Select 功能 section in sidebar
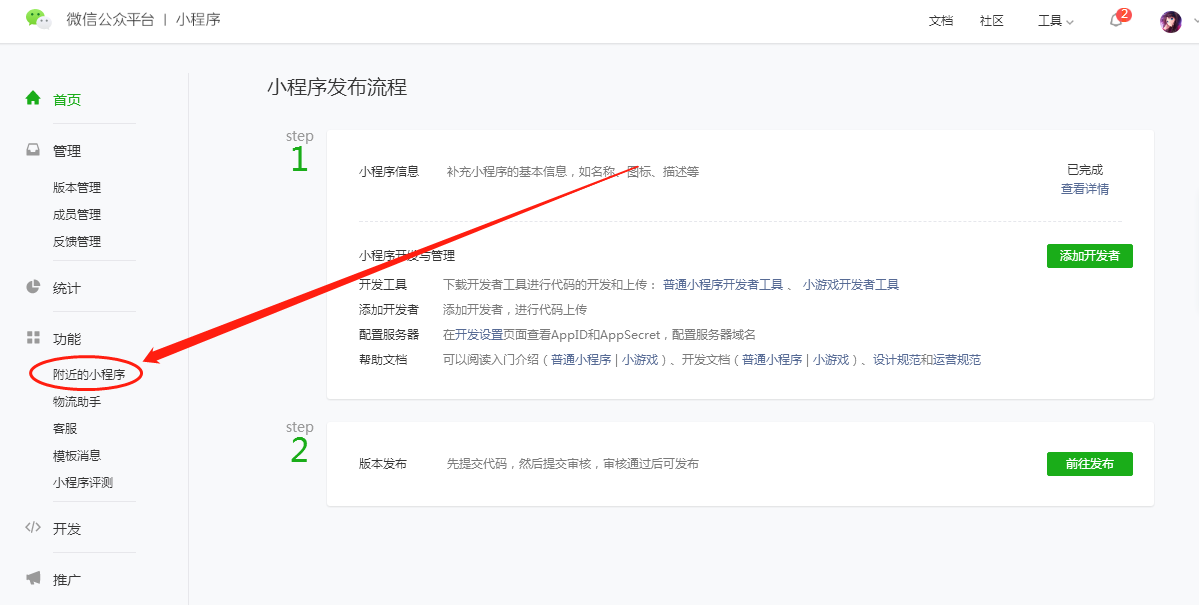This screenshot has height=605, width=1199. (67, 339)
